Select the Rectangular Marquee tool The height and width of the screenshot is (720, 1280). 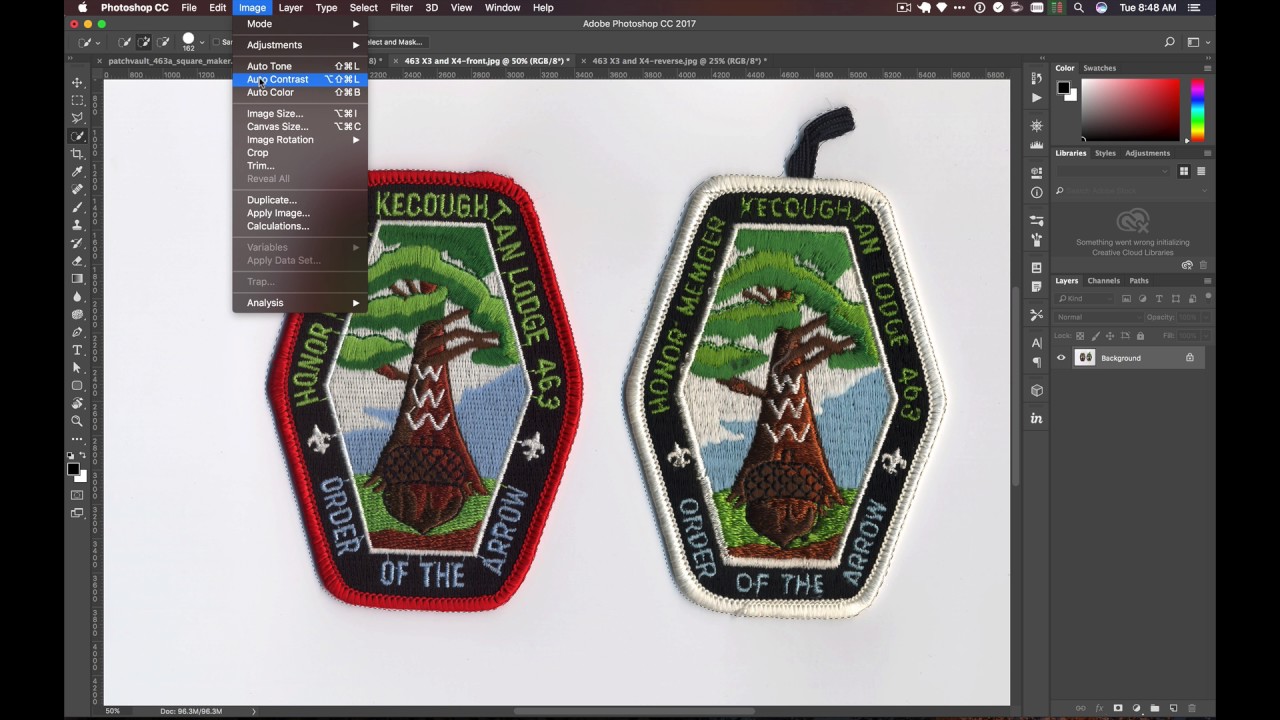tap(77, 100)
